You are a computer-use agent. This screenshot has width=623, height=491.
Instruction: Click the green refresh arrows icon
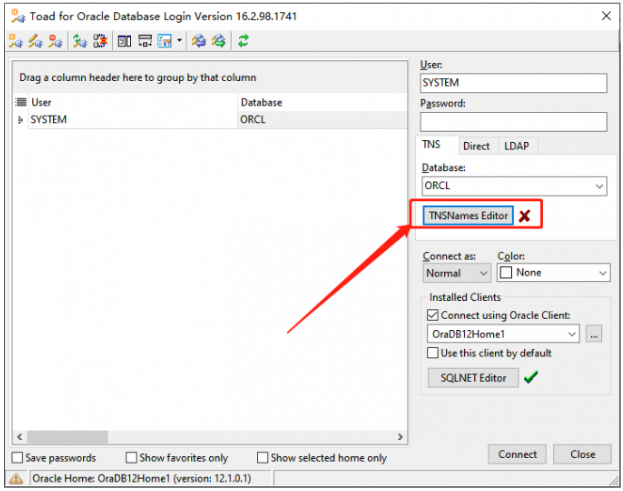[x=243, y=41]
